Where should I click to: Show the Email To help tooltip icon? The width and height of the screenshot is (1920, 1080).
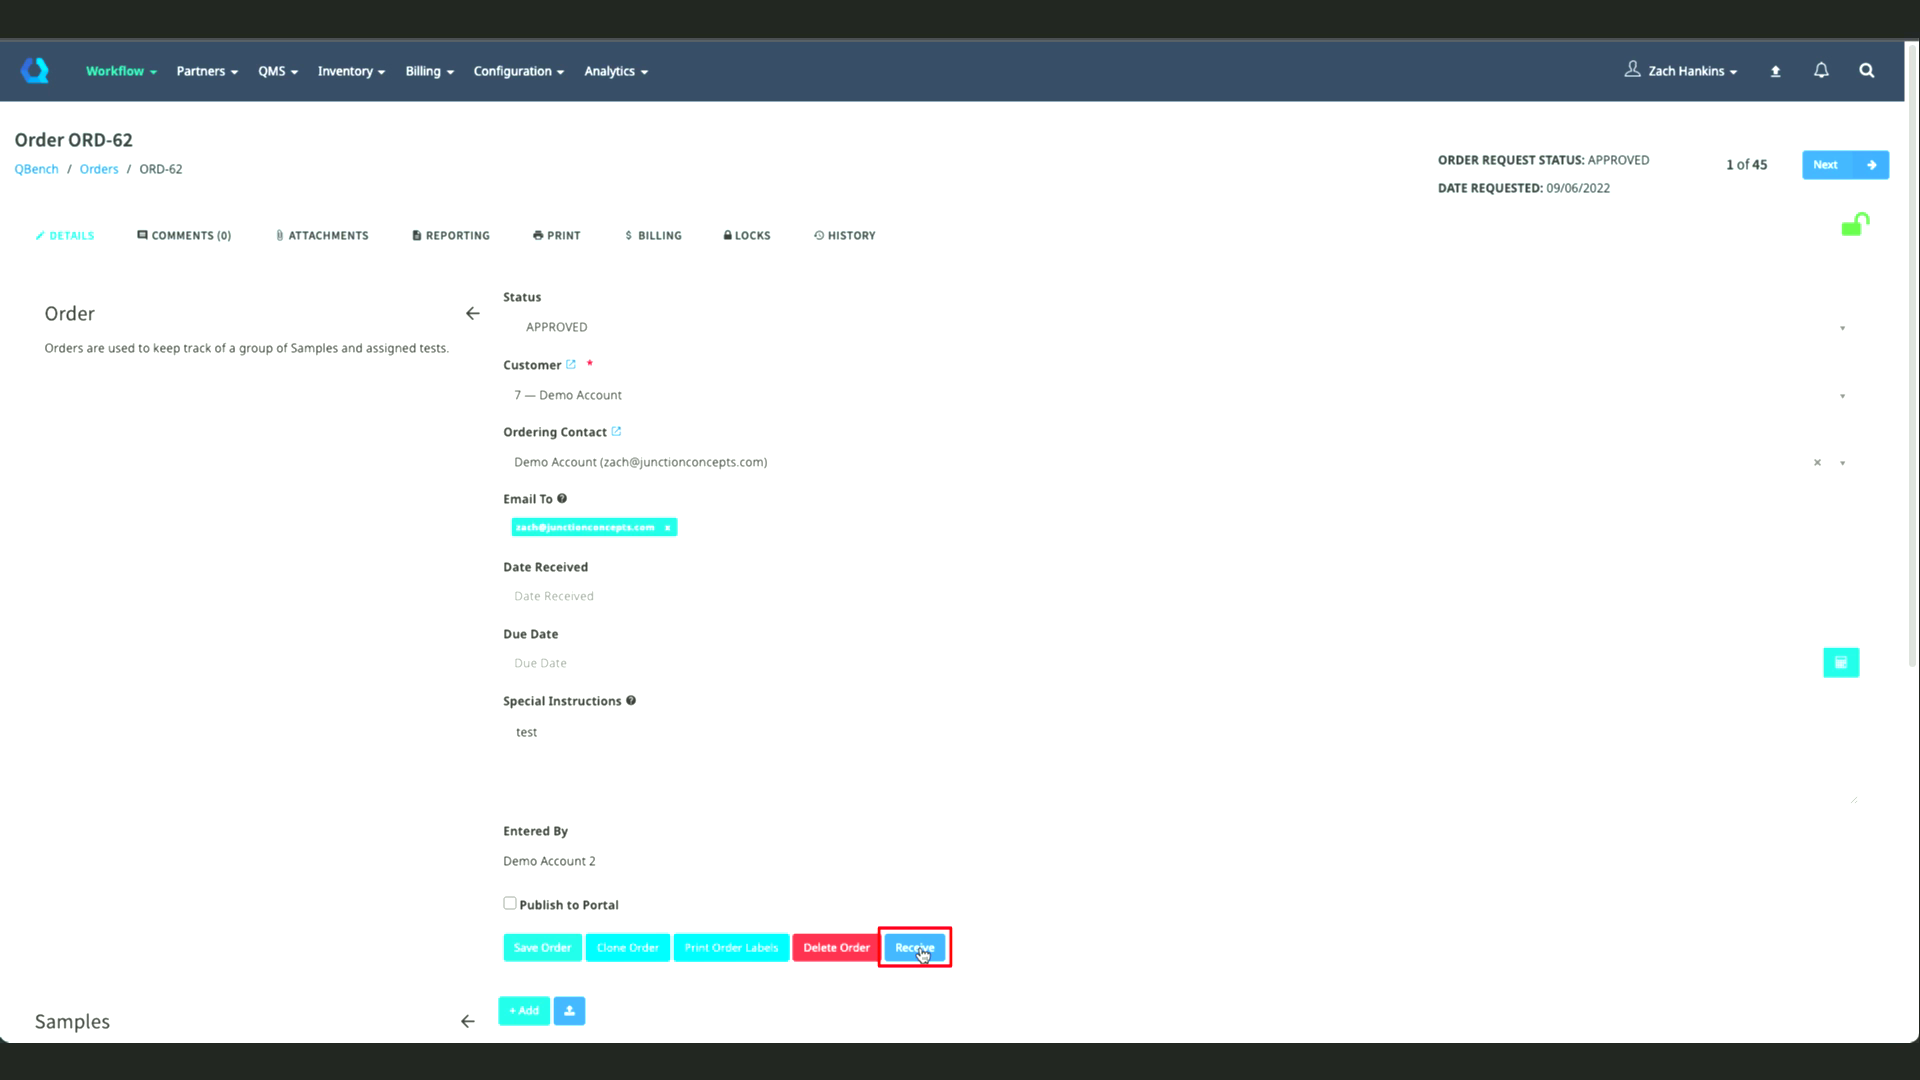click(x=562, y=498)
